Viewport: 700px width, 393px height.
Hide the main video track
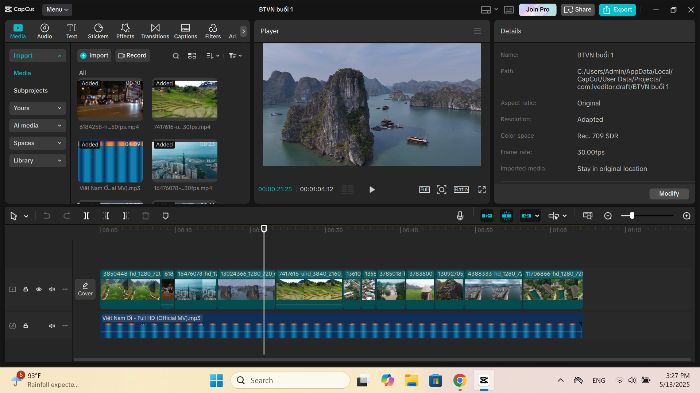[x=39, y=289]
